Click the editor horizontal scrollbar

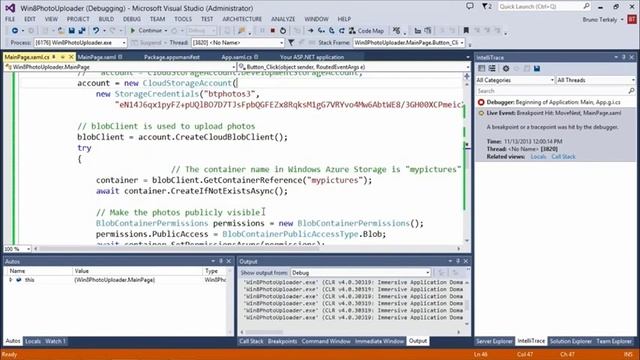point(247,249)
